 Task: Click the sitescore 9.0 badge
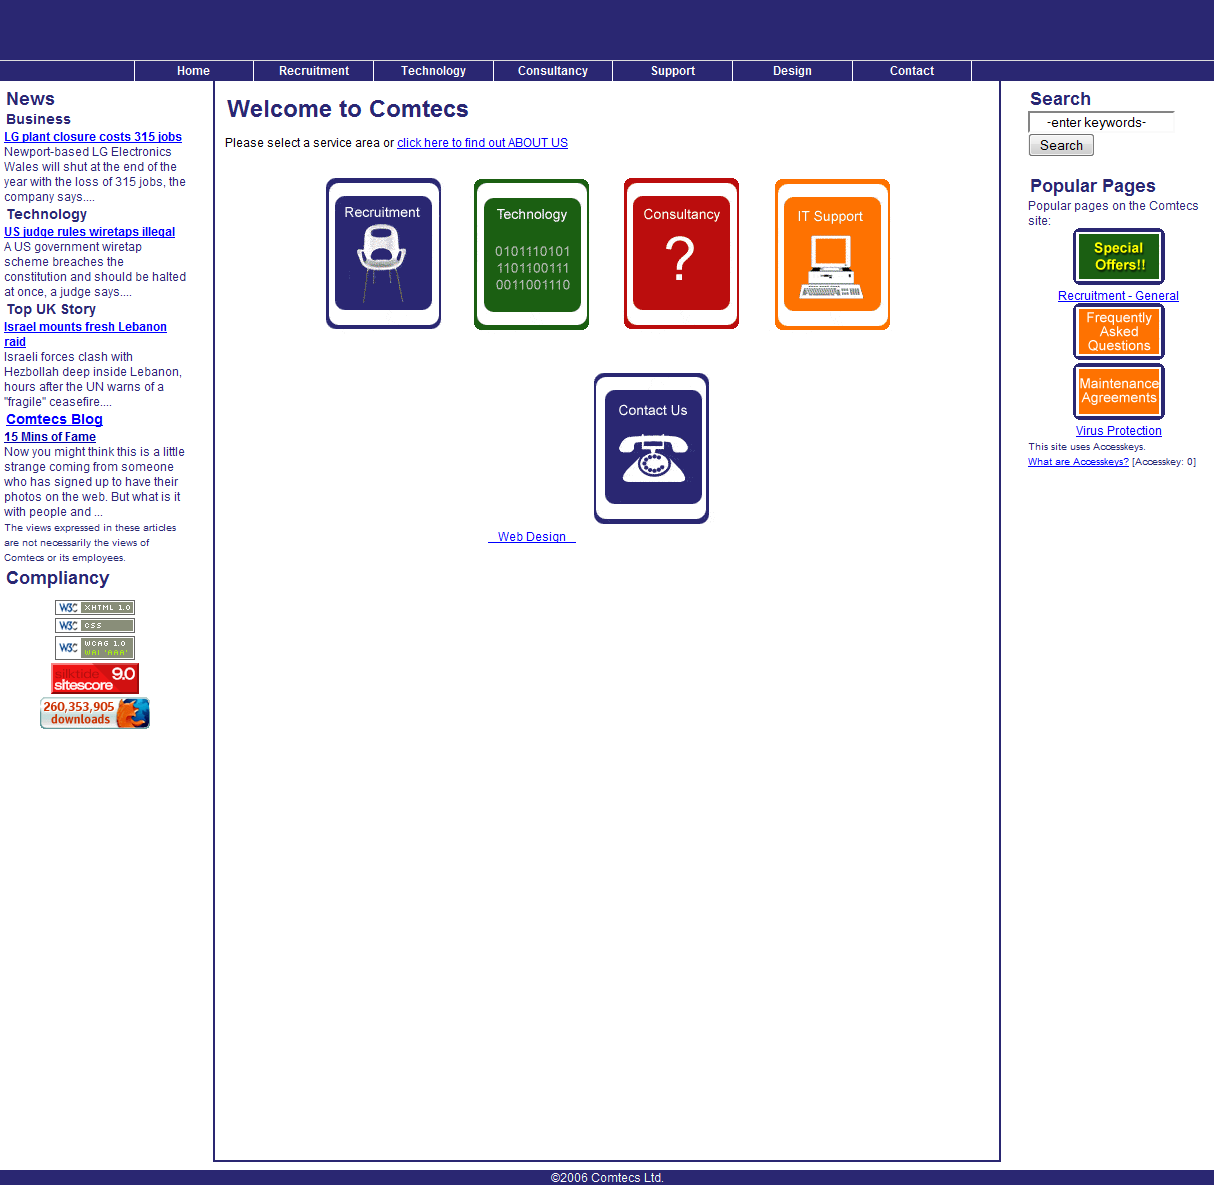(95, 678)
